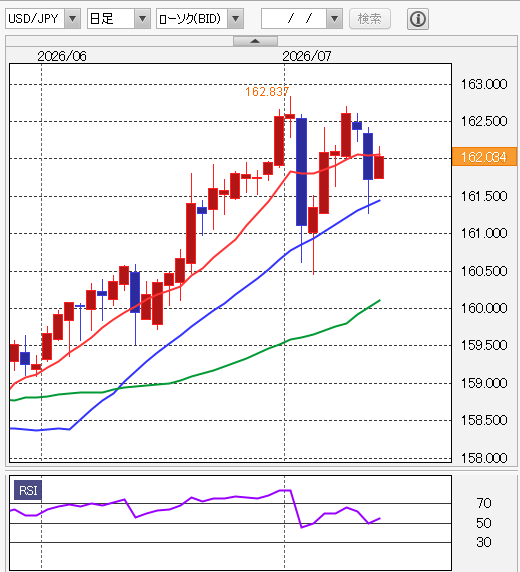Click the 2026/06 date axis label

[62, 56]
